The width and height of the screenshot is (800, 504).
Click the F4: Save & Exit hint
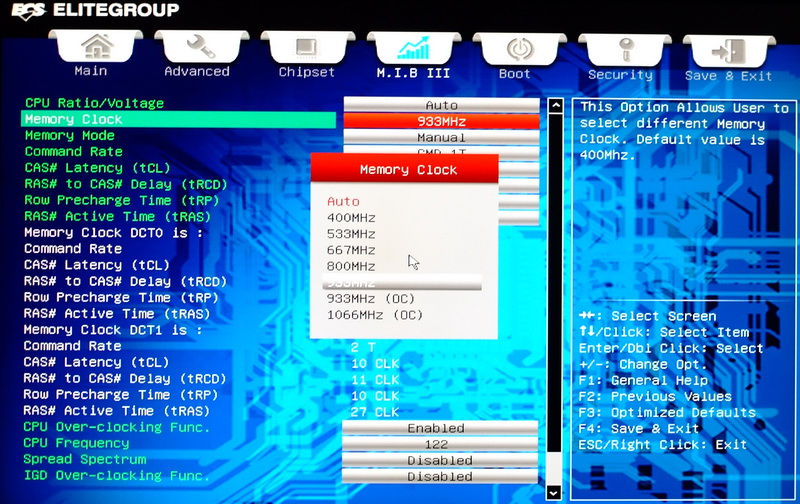[x=639, y=429]
